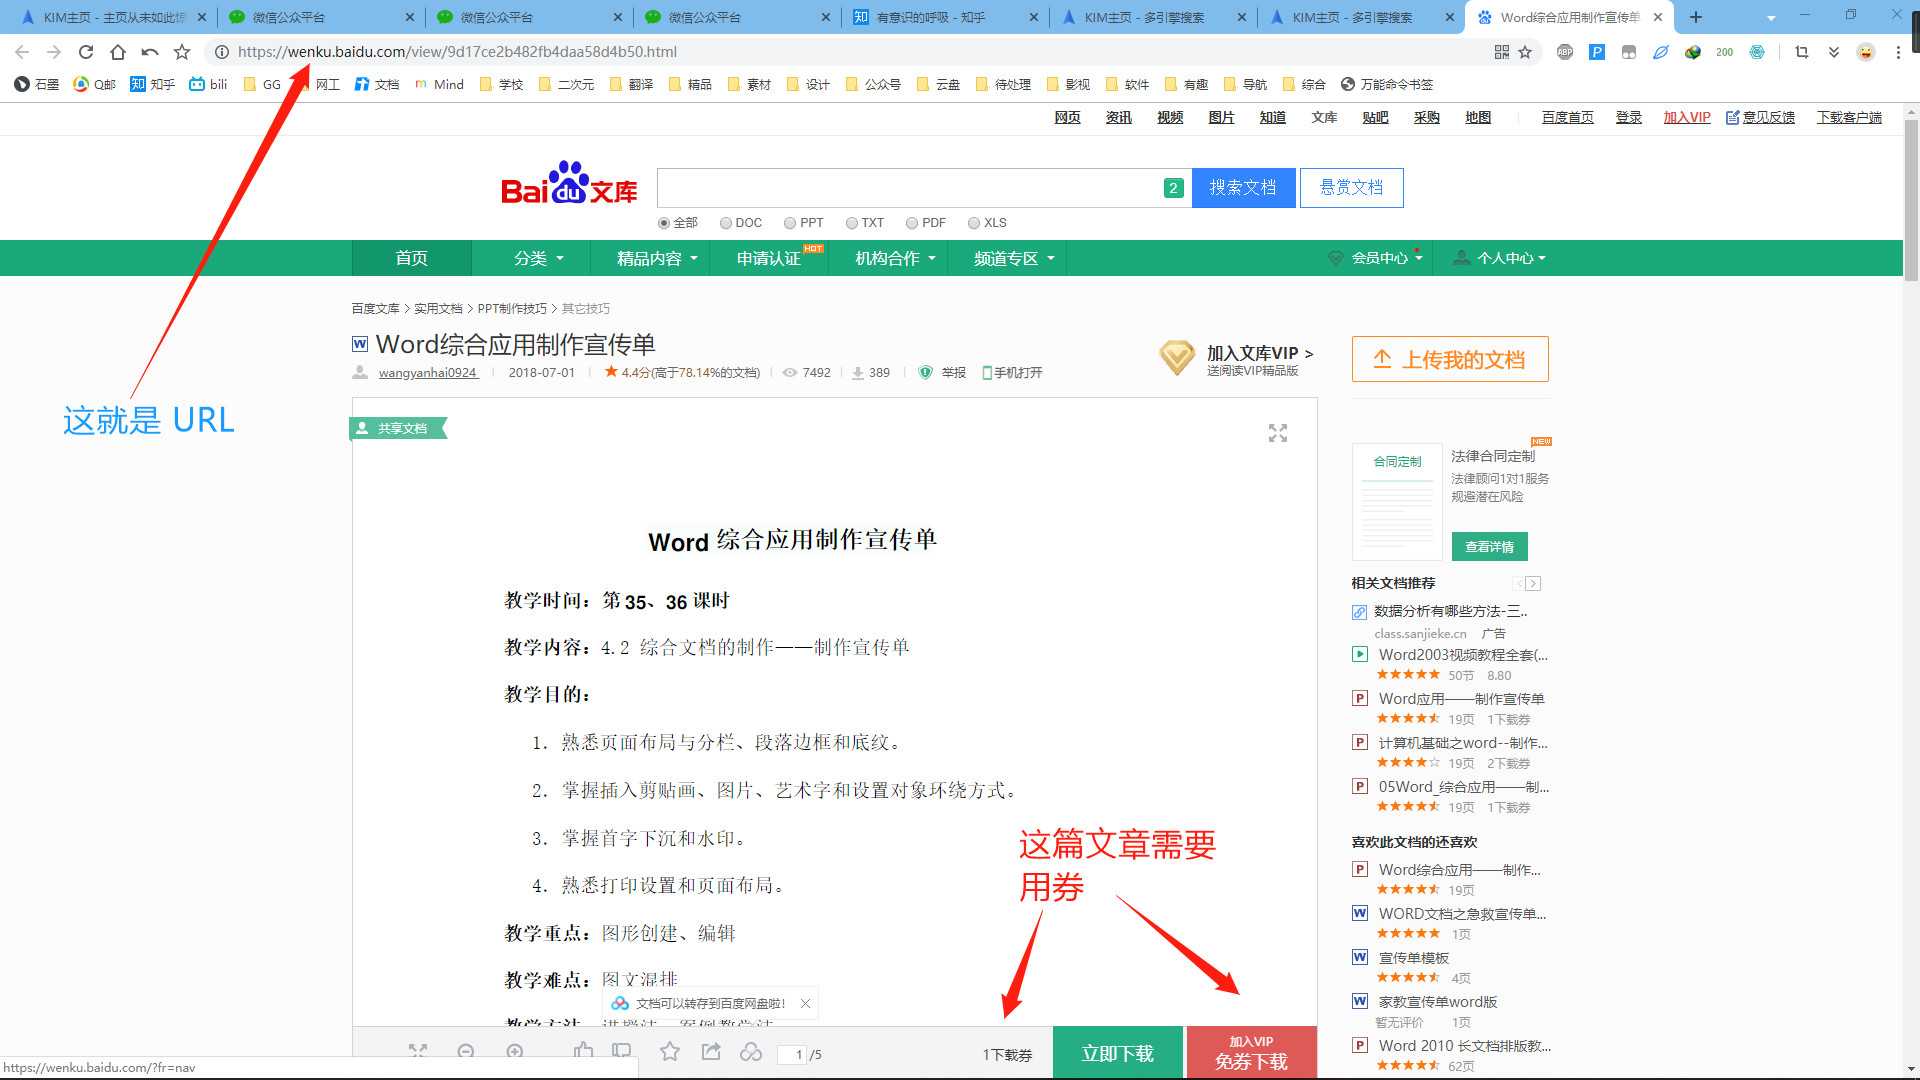
Task: Expand the 分类 dropdown menu
Action: 539,258
